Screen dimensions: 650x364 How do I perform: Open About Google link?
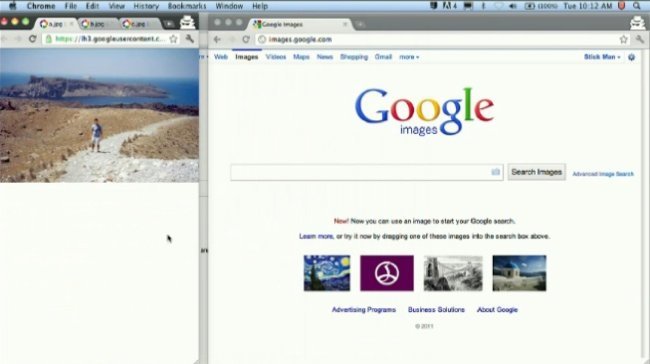497,310
